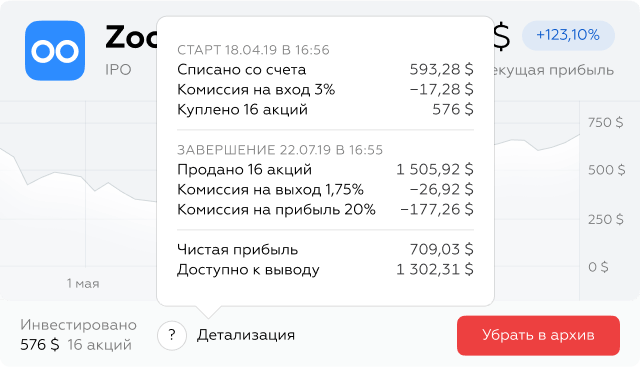Select the Чистая прибыль 709,03 $ row

point(325,249)
